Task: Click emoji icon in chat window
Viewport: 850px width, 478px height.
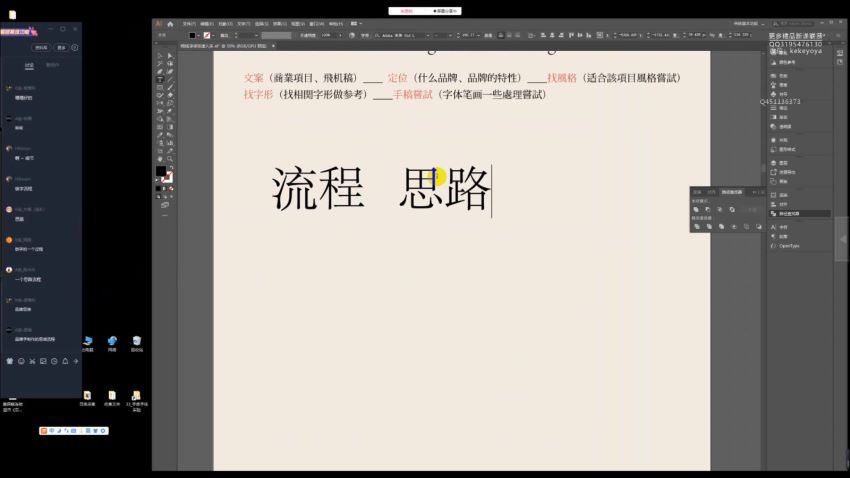Action: pos(21,361)
